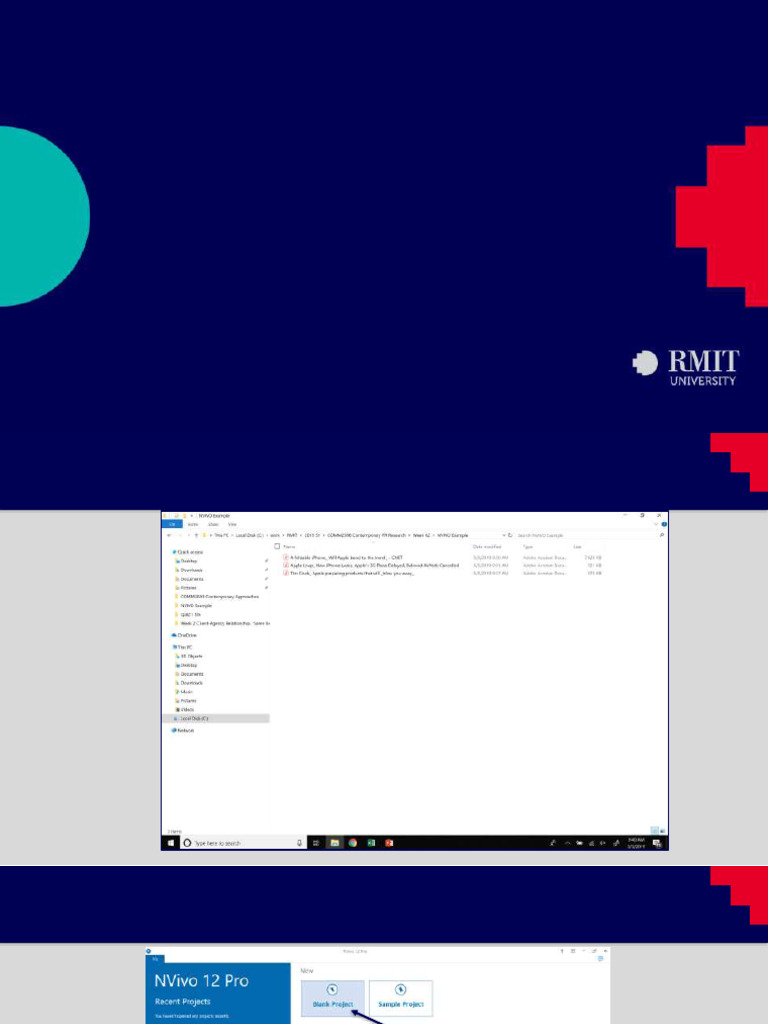Open the address bar history dropdown

coord(503,536)
